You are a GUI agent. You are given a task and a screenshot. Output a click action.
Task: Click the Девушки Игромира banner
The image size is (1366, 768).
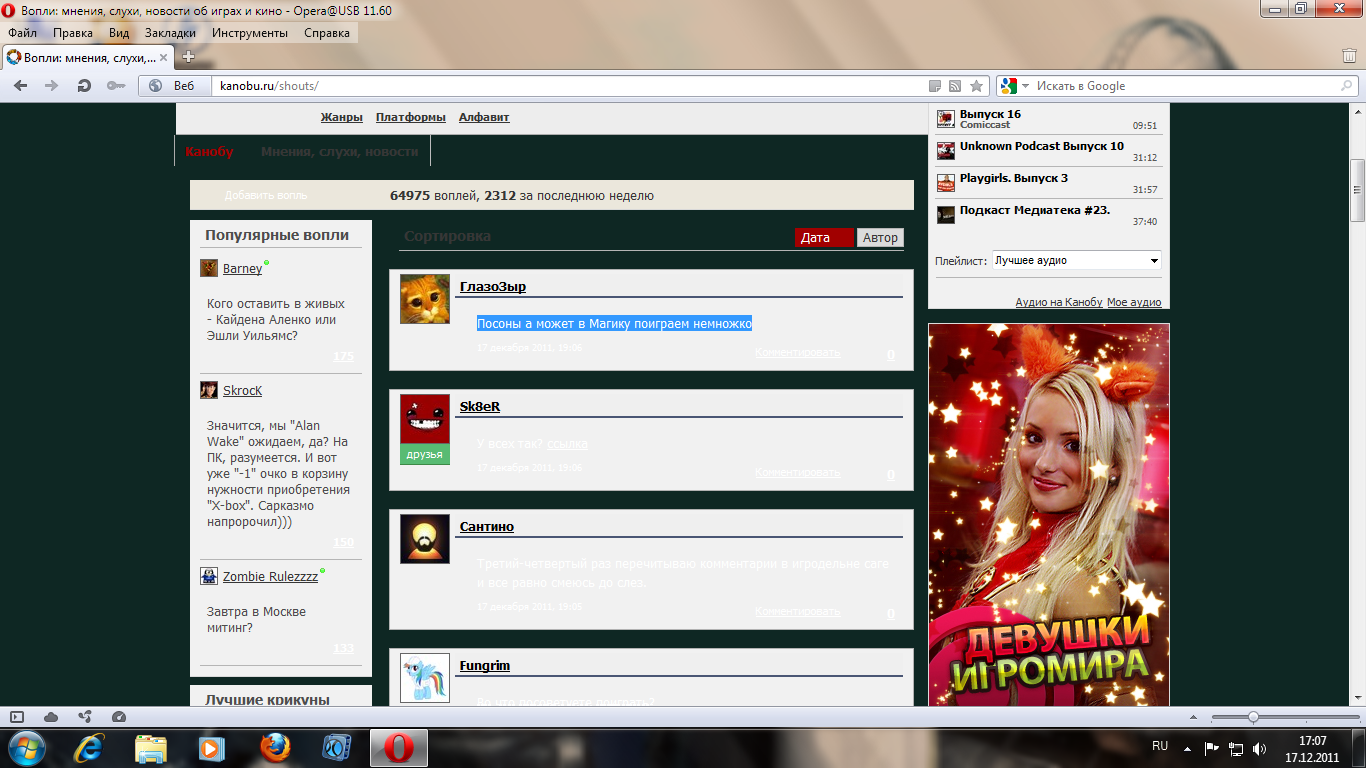1049,514
